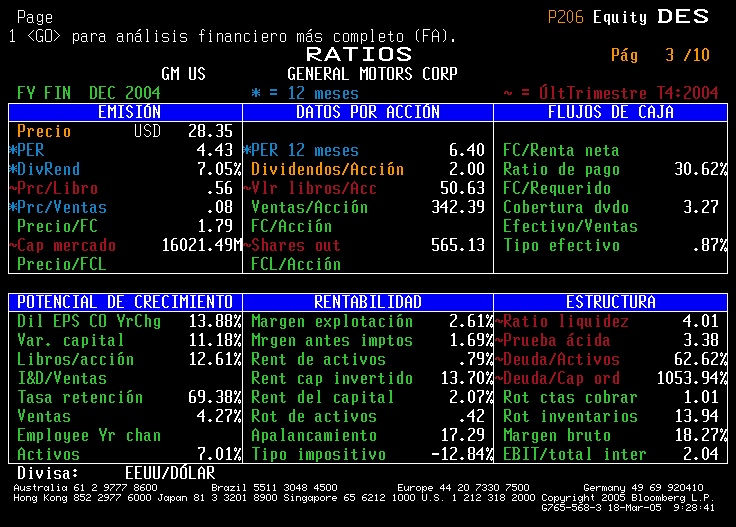Image resolution: width=736 pixels, height=527 pixels.
Task: Select the Deuda/Cap ord value 1053.94%
Action: tap(691, 378)
